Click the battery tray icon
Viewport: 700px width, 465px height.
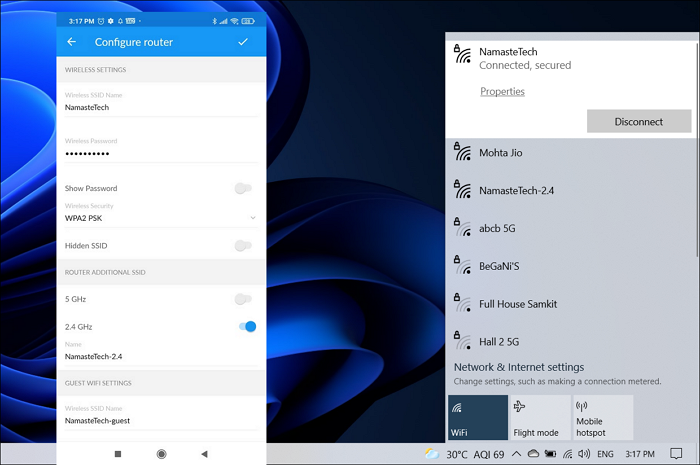[550, 454]
